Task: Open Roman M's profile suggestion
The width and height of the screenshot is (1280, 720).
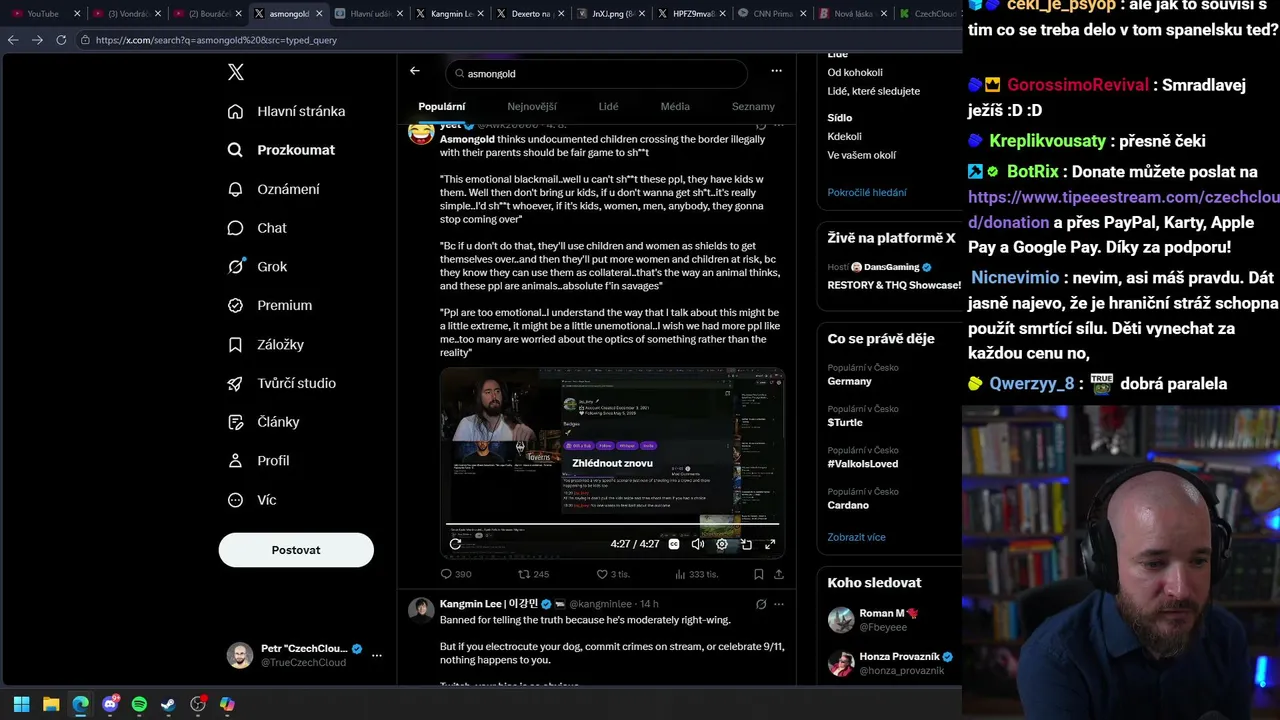Action: [889, 620]
